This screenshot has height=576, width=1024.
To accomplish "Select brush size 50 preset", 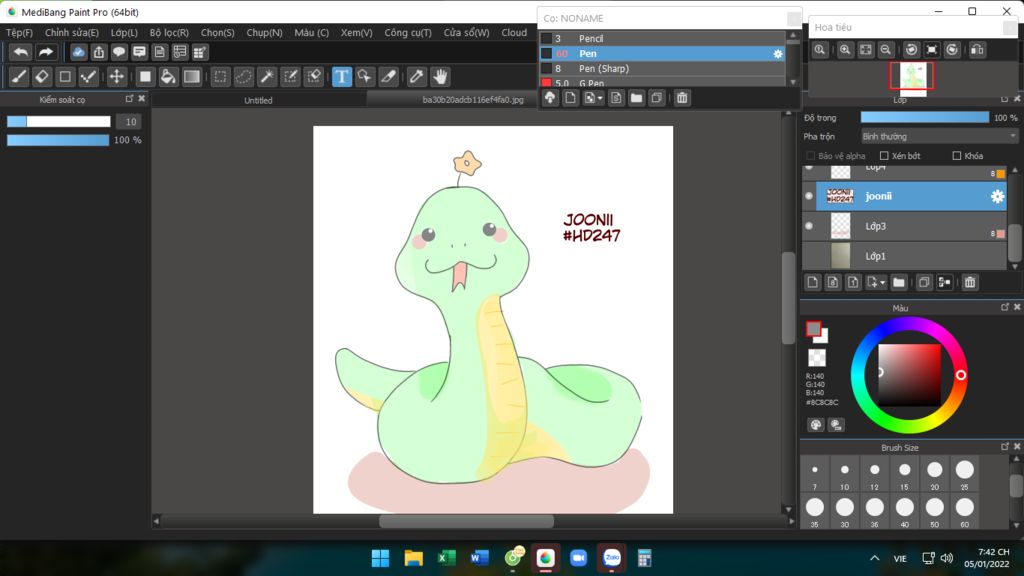I will 935,511.
